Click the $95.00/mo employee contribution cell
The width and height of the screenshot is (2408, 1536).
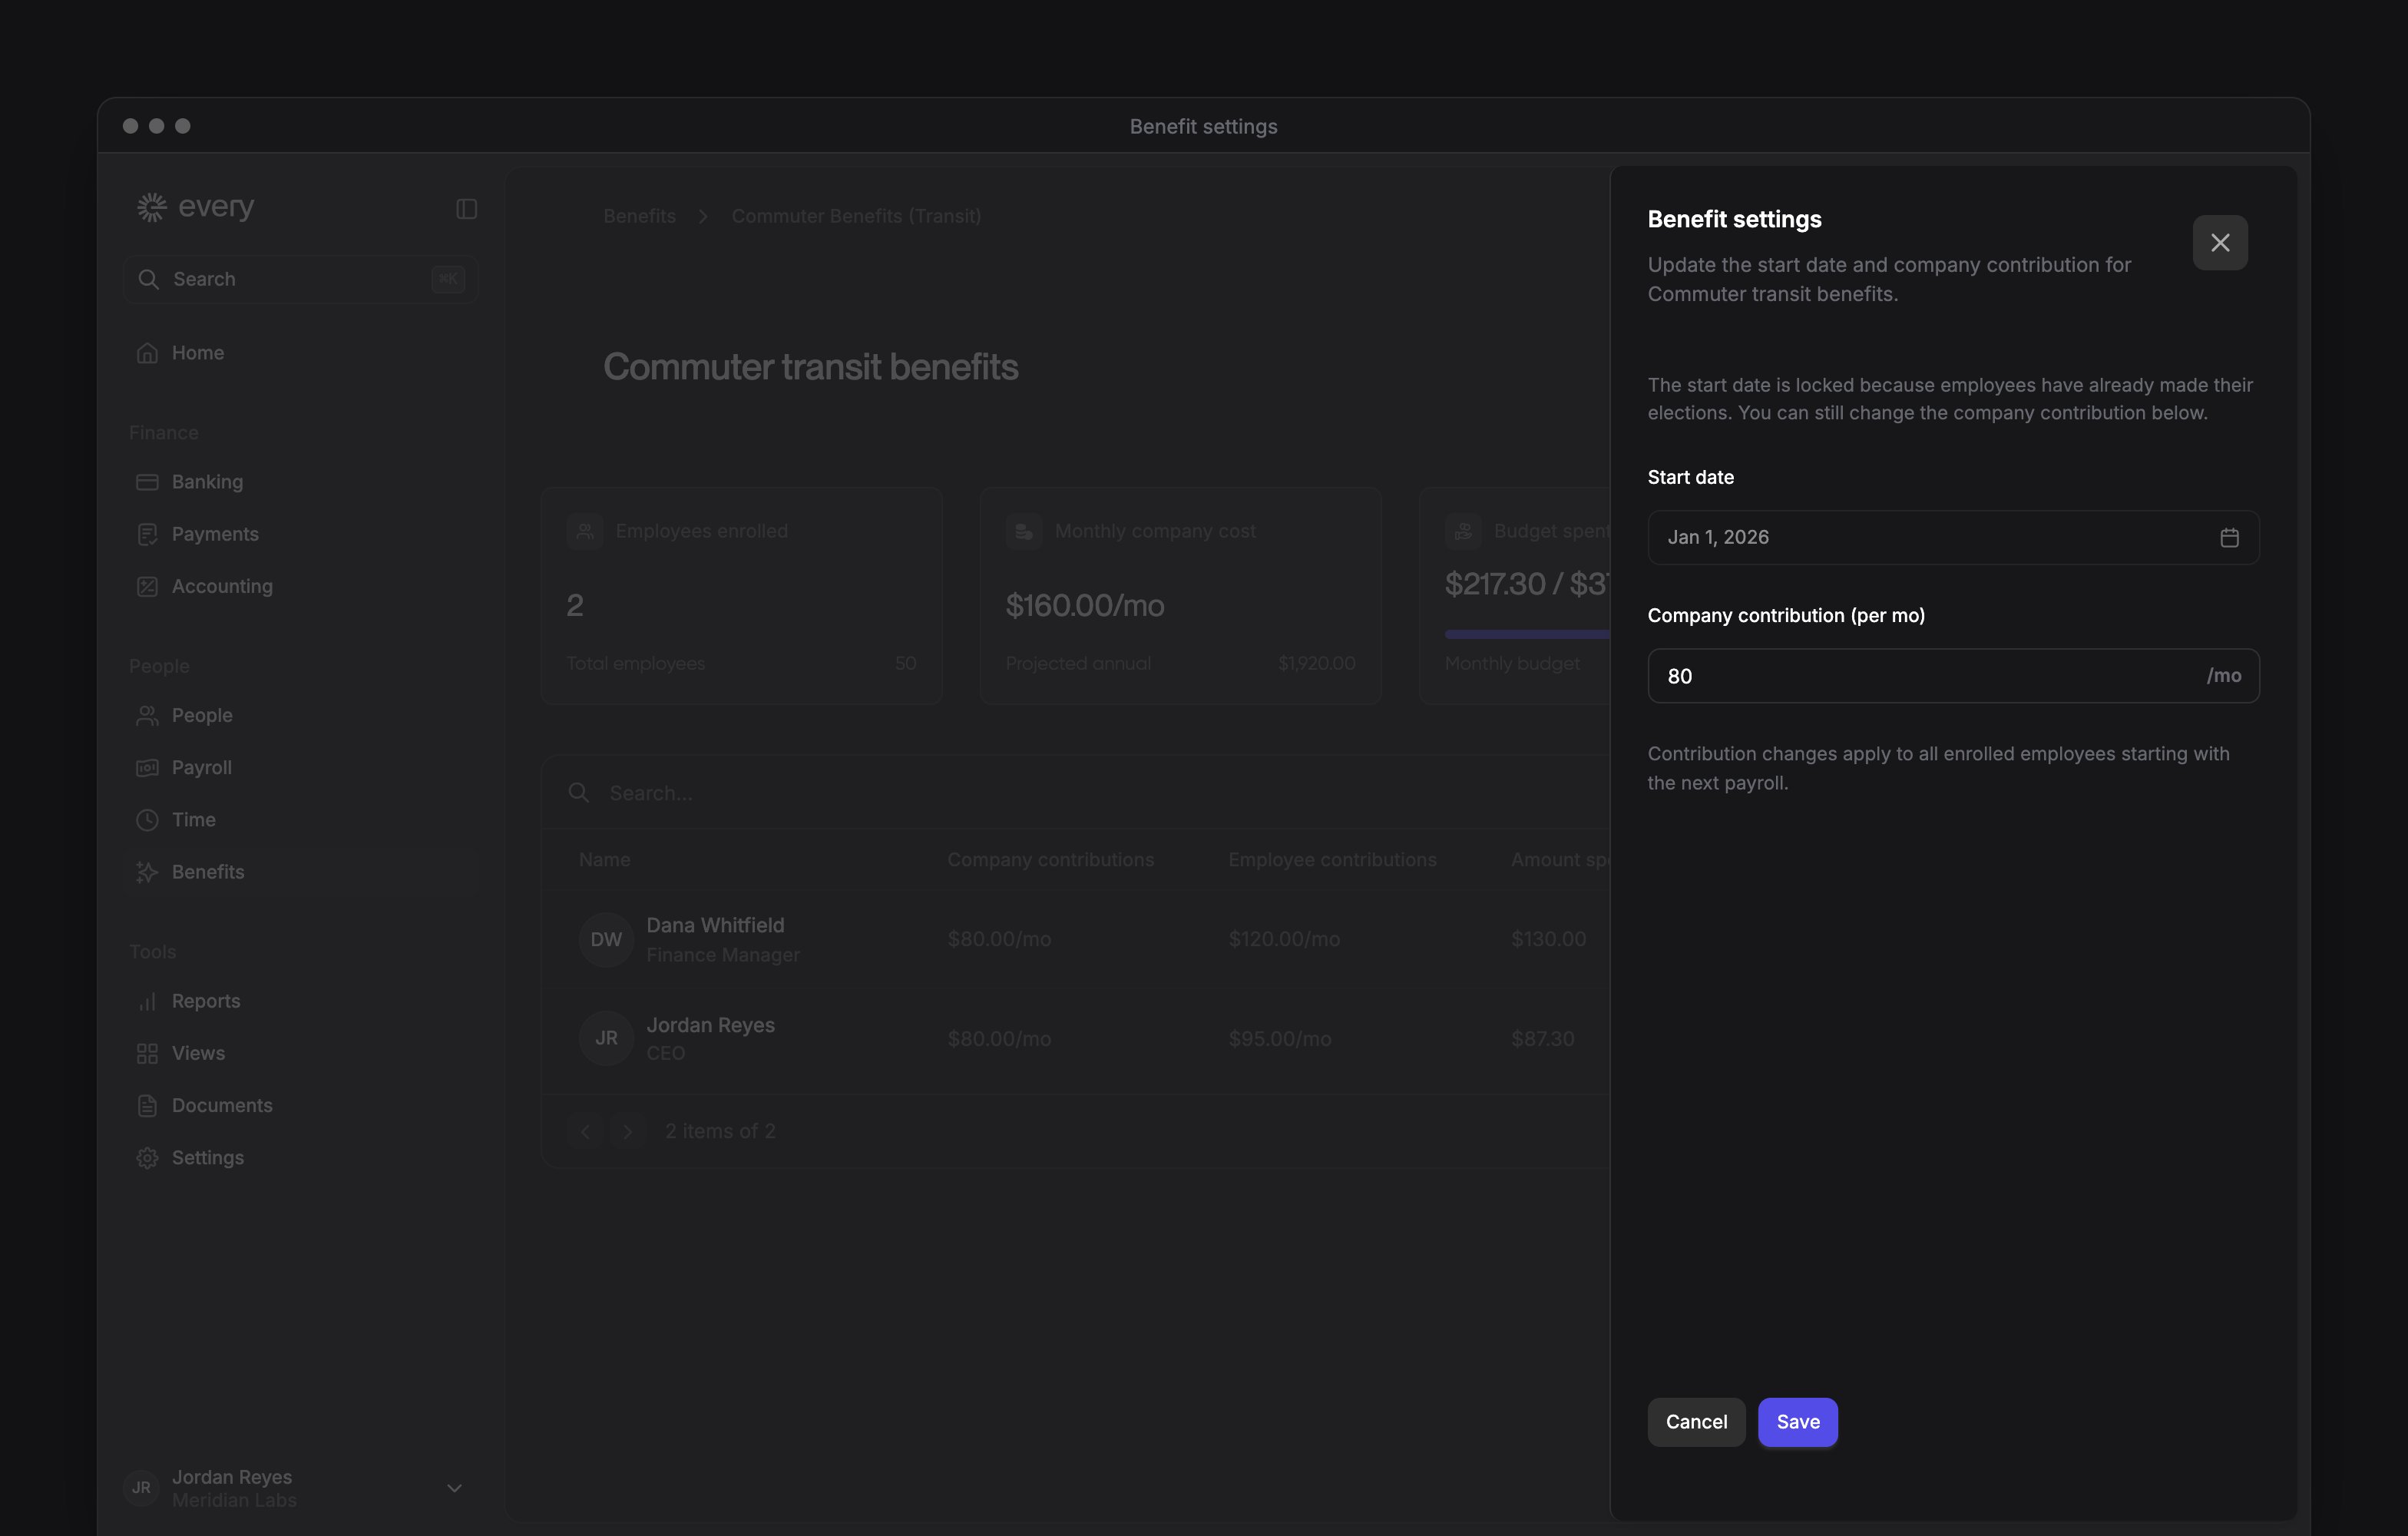(x=1279, y=1039)
